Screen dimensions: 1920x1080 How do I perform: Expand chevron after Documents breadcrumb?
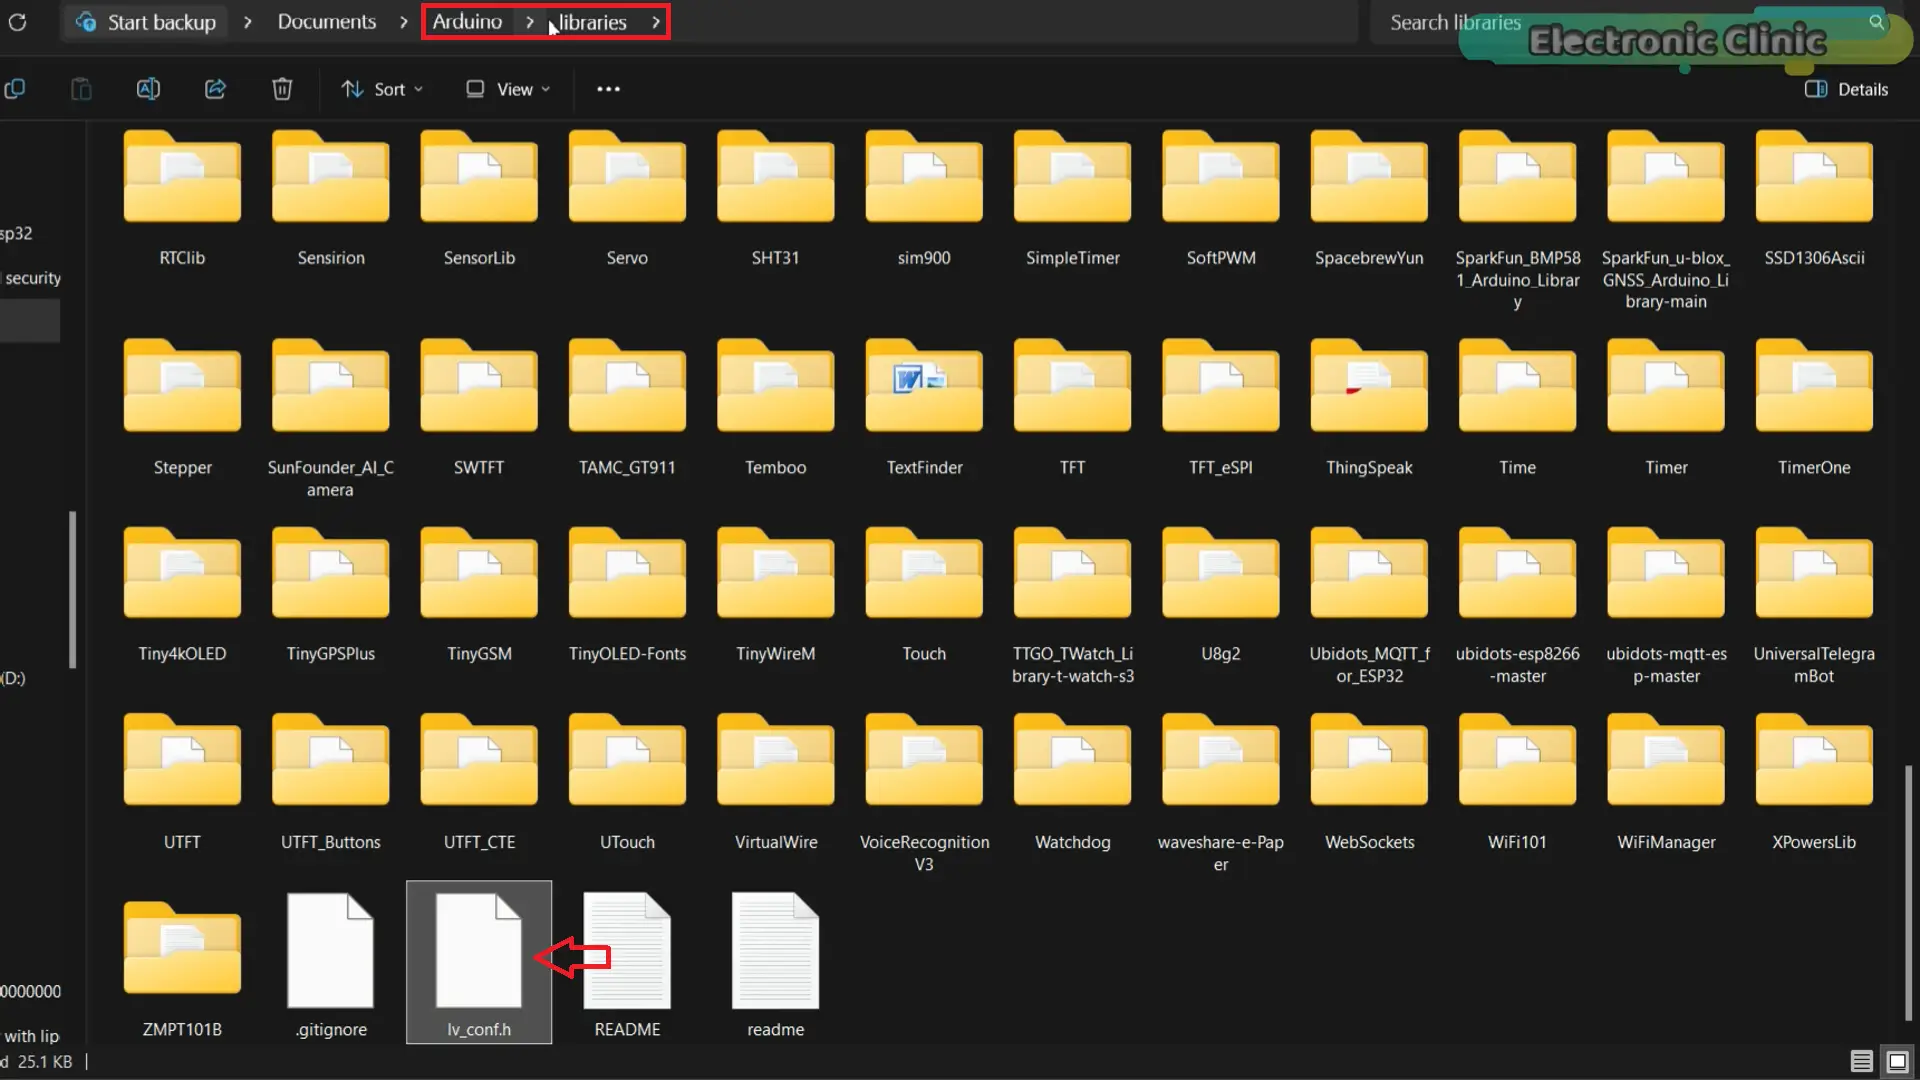pyautogui.click(x=403, y=22)
